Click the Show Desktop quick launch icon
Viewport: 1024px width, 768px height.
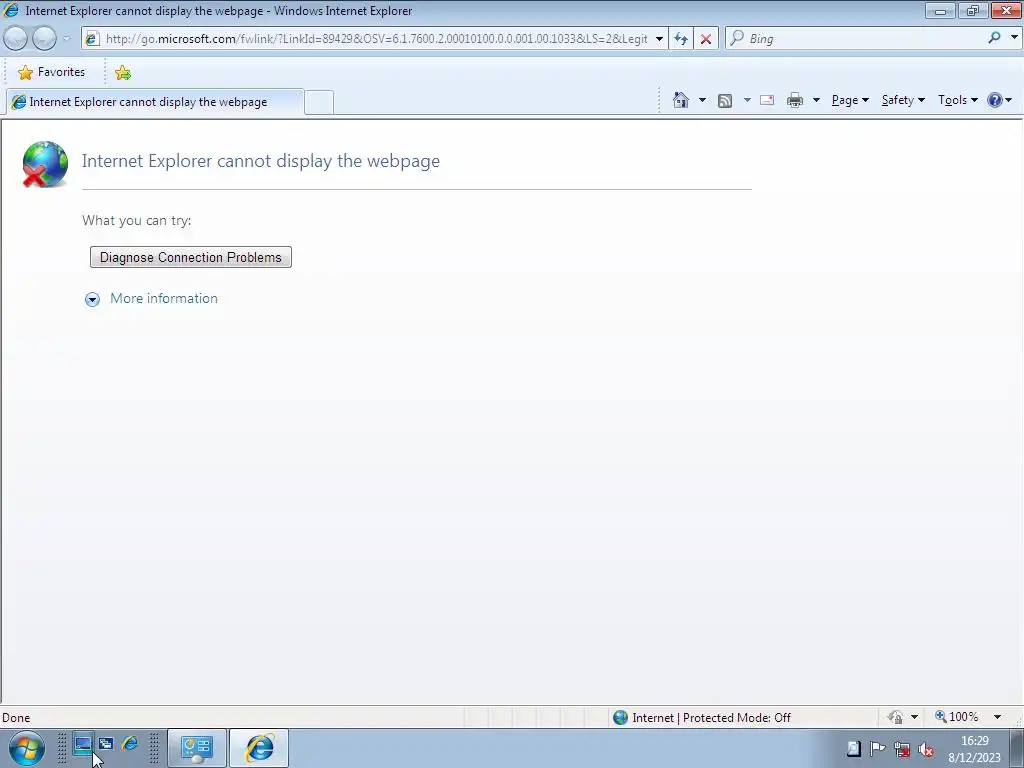82,744
